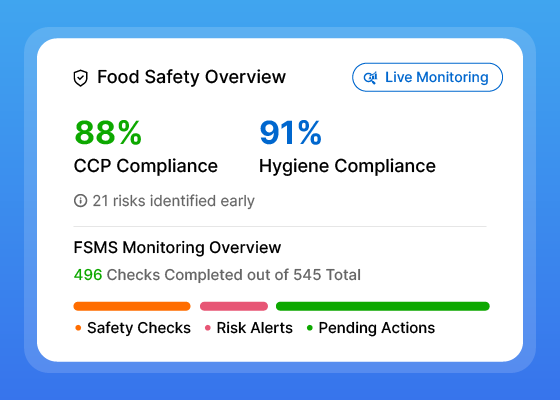
Task: Click the 91% Hygiene Compliance value
Action: pos(290,133)
